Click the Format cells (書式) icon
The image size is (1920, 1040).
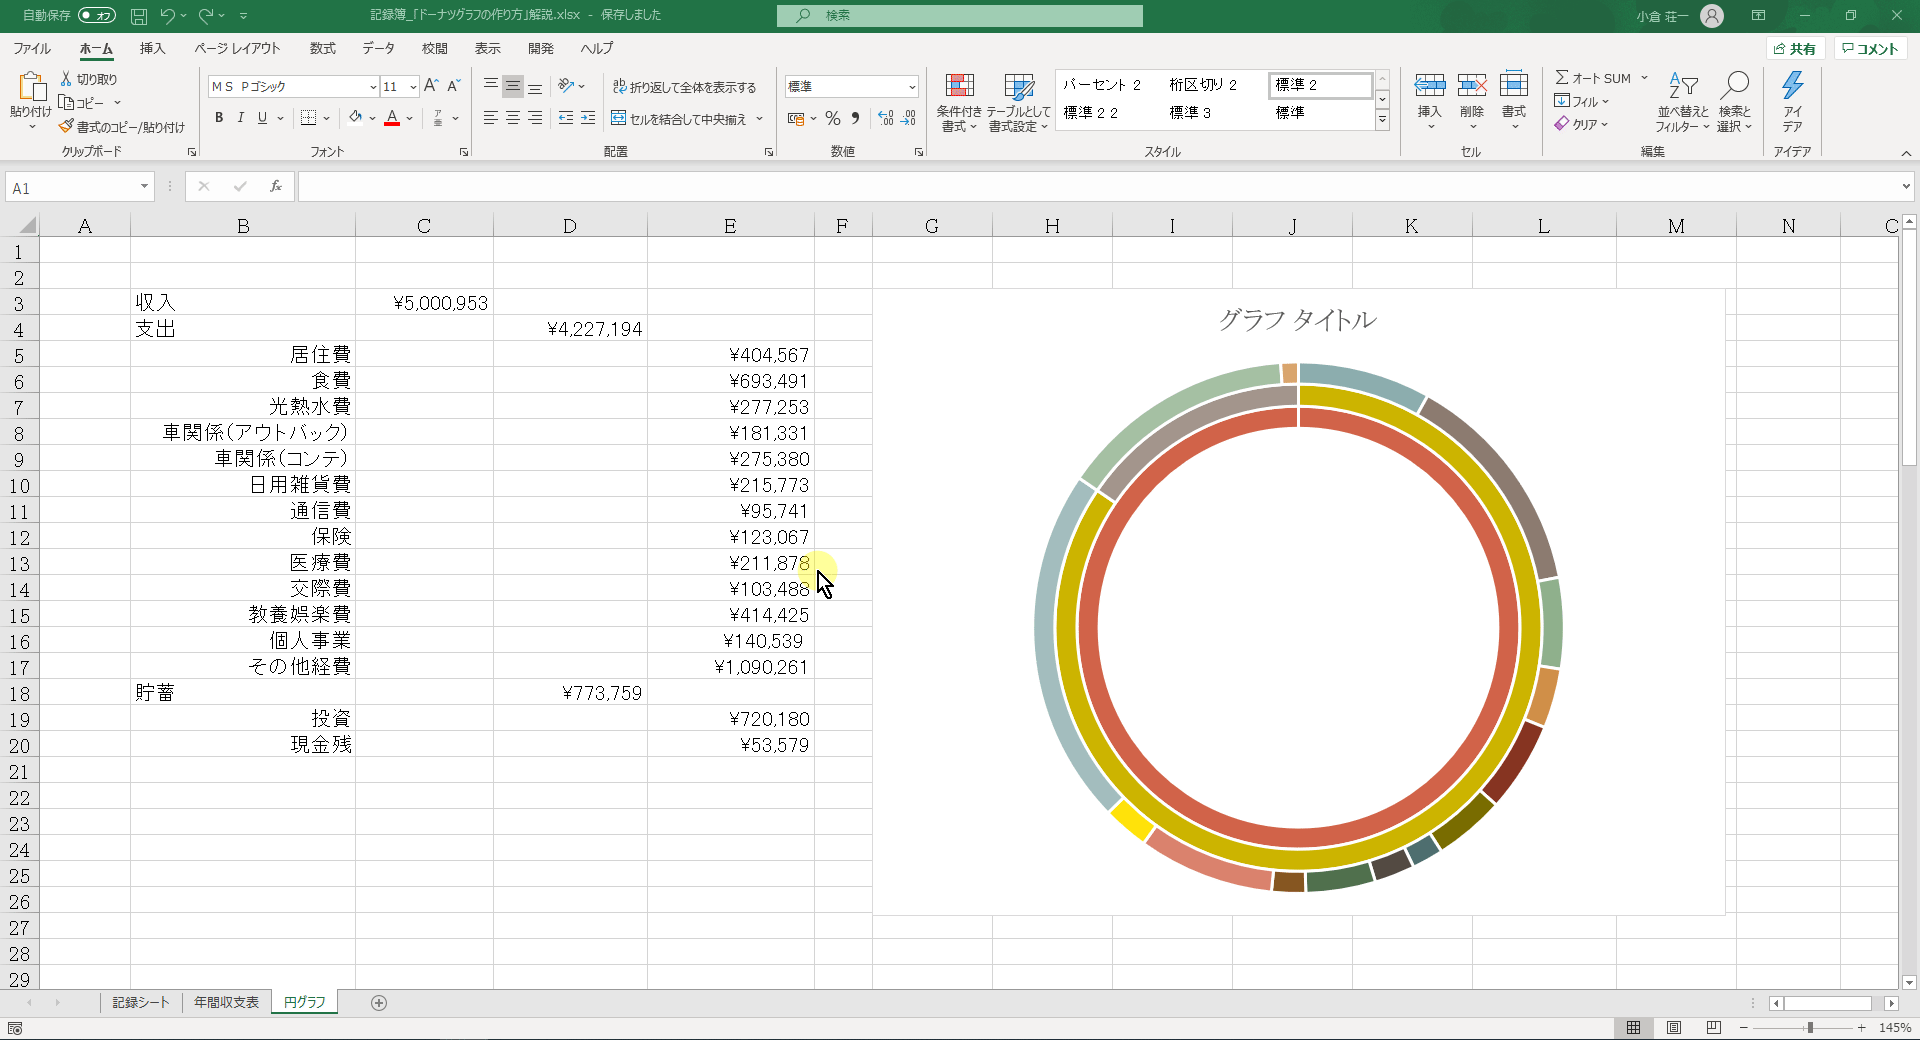(x=1514, y=85)
